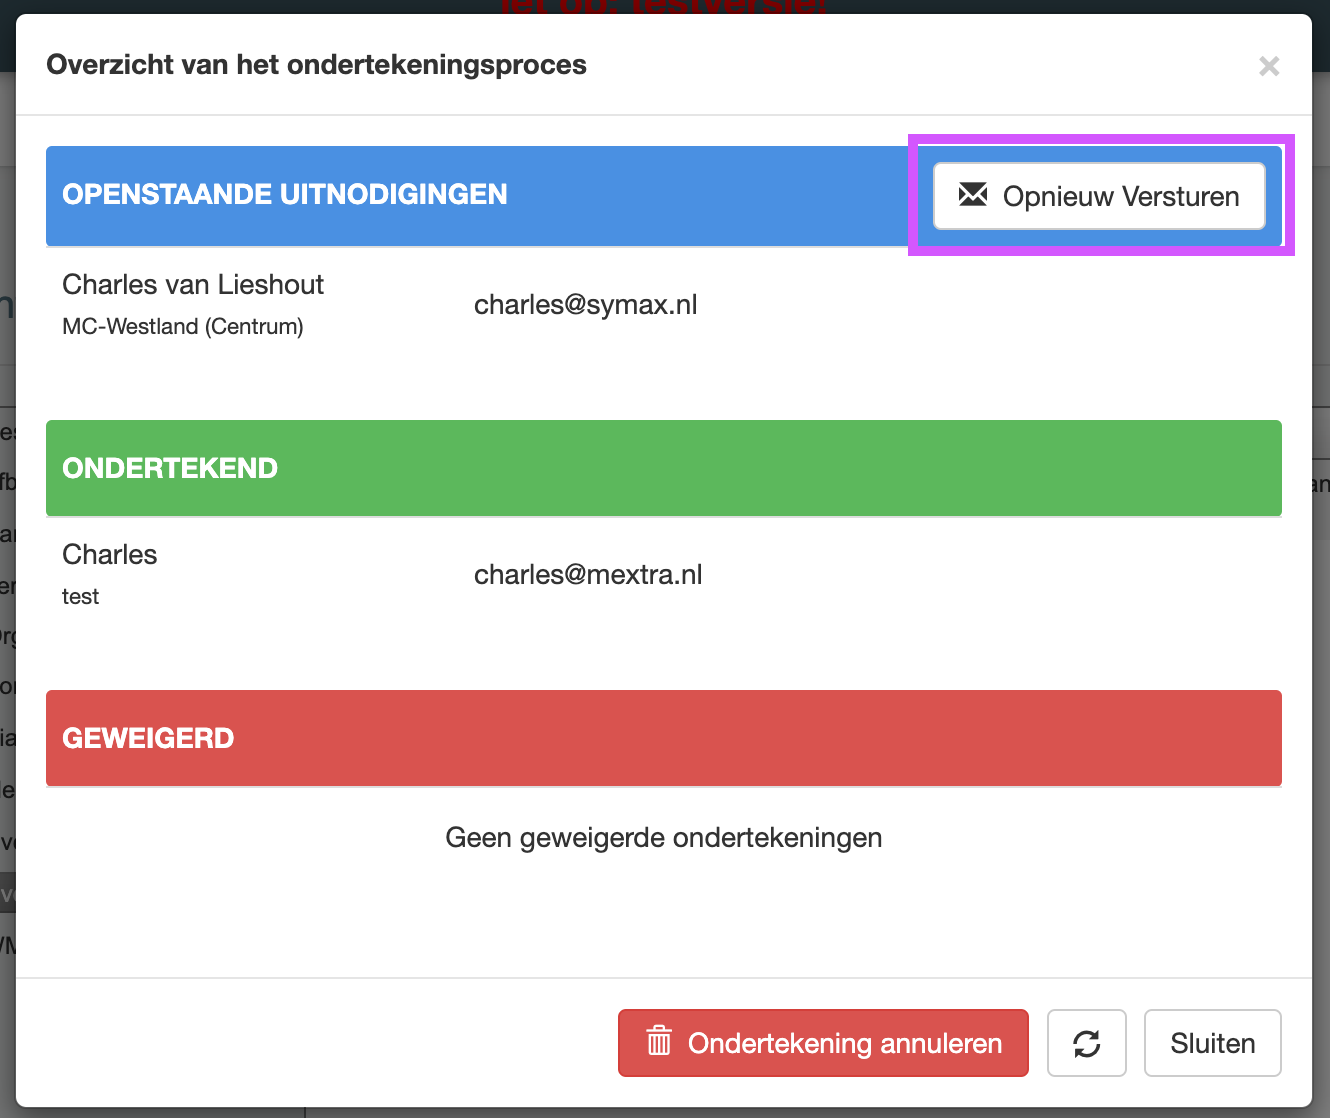
Task: Cancel signing with Ondertekening annuleren
Action: click(x=823, y=1043)
